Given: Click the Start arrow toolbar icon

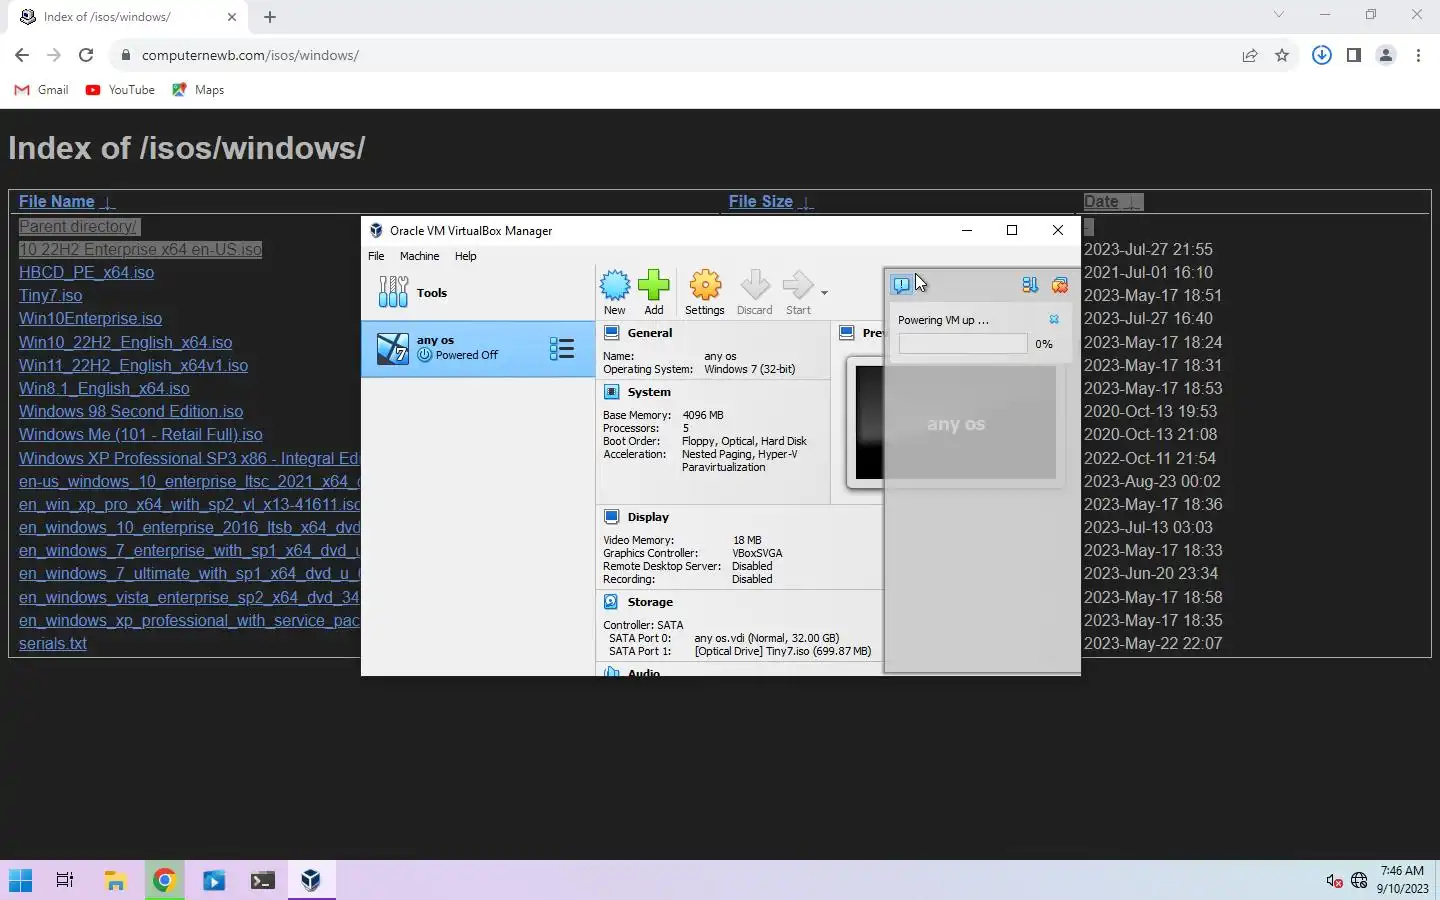Looking at the screenshot, I should coord(798,286).
